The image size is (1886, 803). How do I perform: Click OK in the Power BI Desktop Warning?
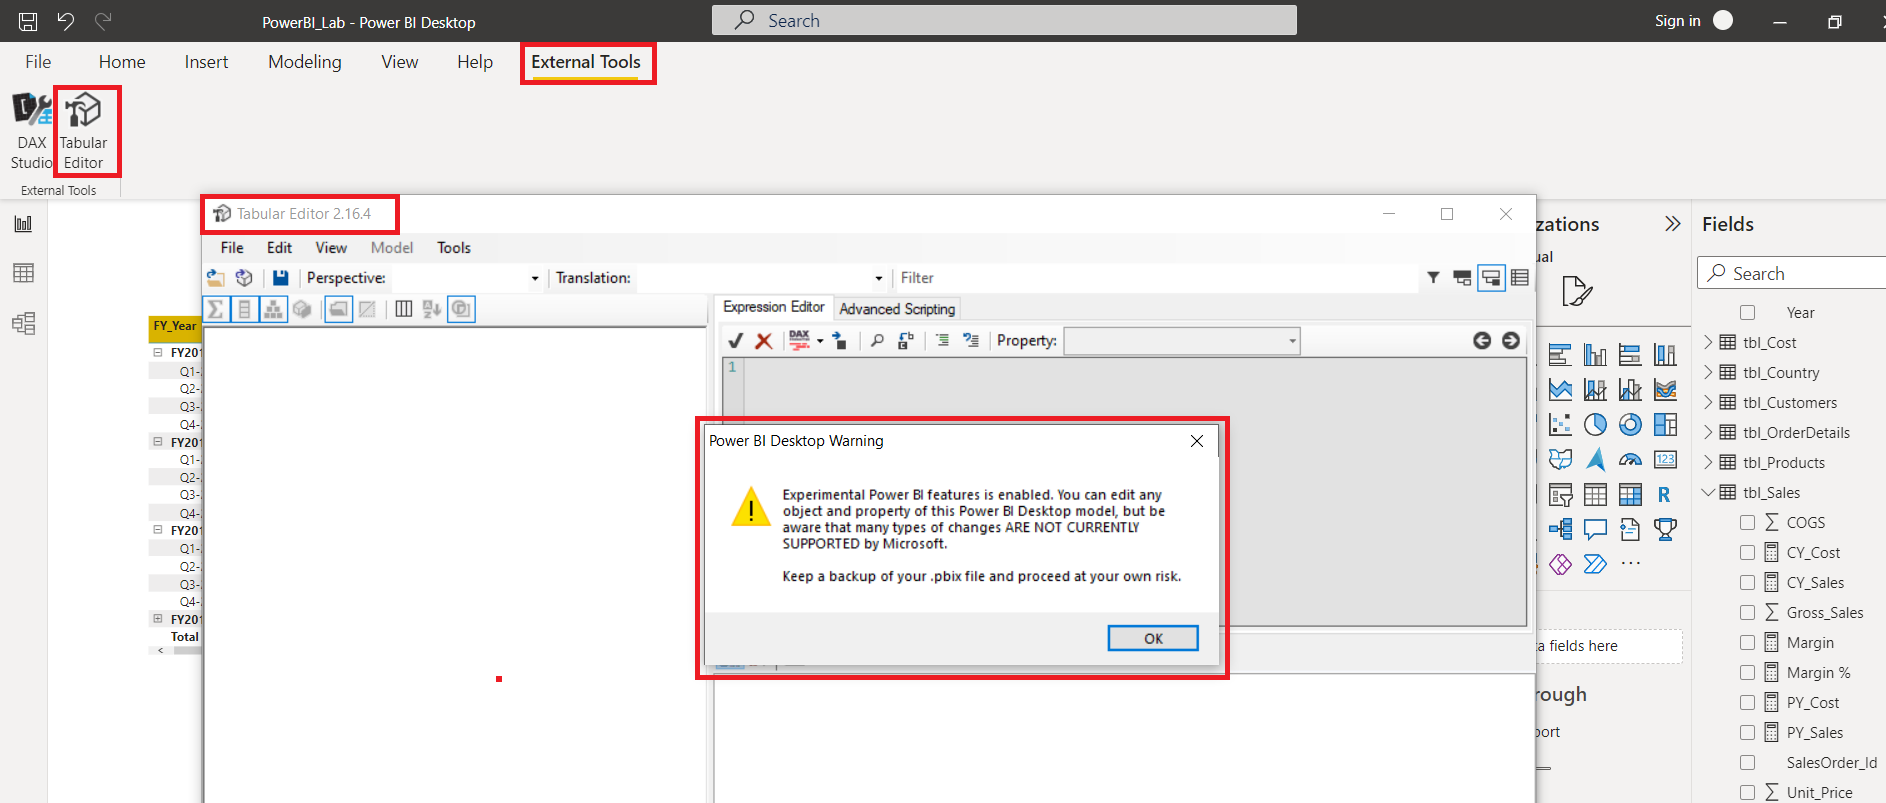coord(1153,638)
